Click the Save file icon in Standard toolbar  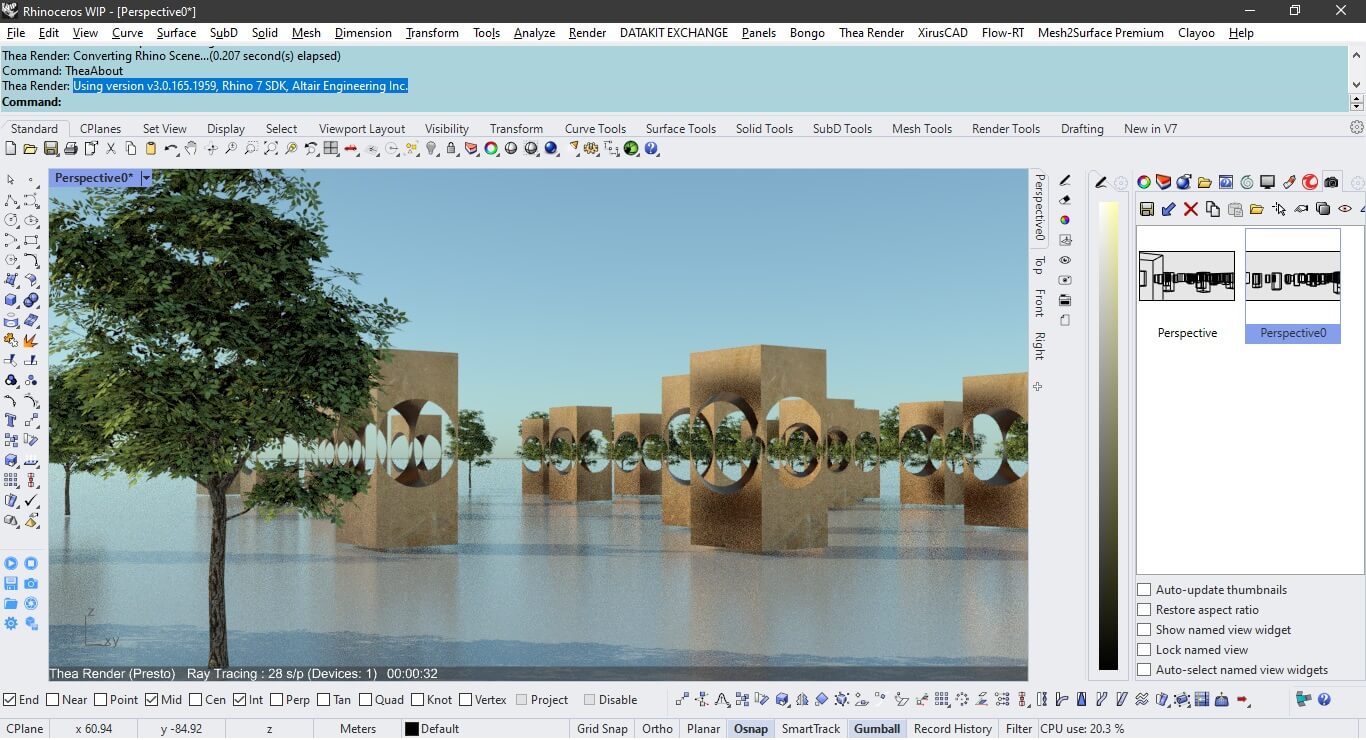pos(50,149)
